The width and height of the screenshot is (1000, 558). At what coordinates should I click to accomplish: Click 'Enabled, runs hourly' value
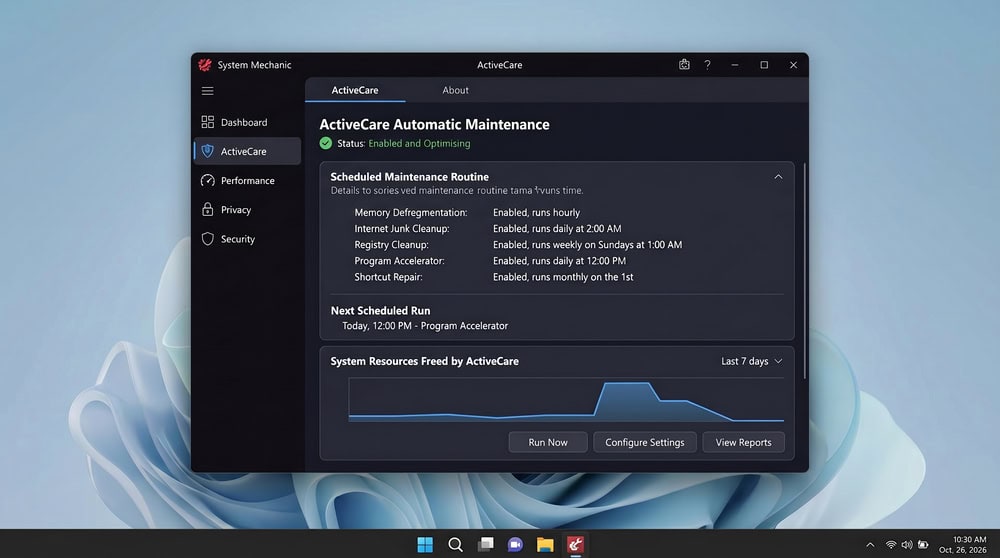coord(536,212)
